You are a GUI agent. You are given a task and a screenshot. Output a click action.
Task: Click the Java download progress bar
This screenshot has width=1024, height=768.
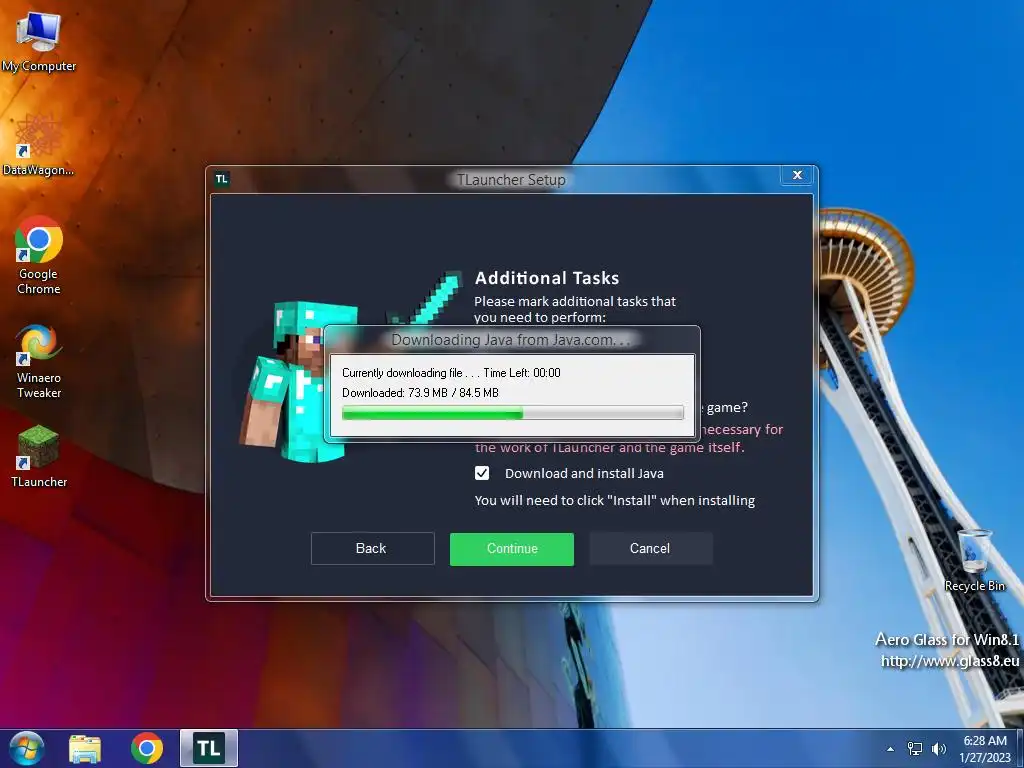(x=513, y=413)
